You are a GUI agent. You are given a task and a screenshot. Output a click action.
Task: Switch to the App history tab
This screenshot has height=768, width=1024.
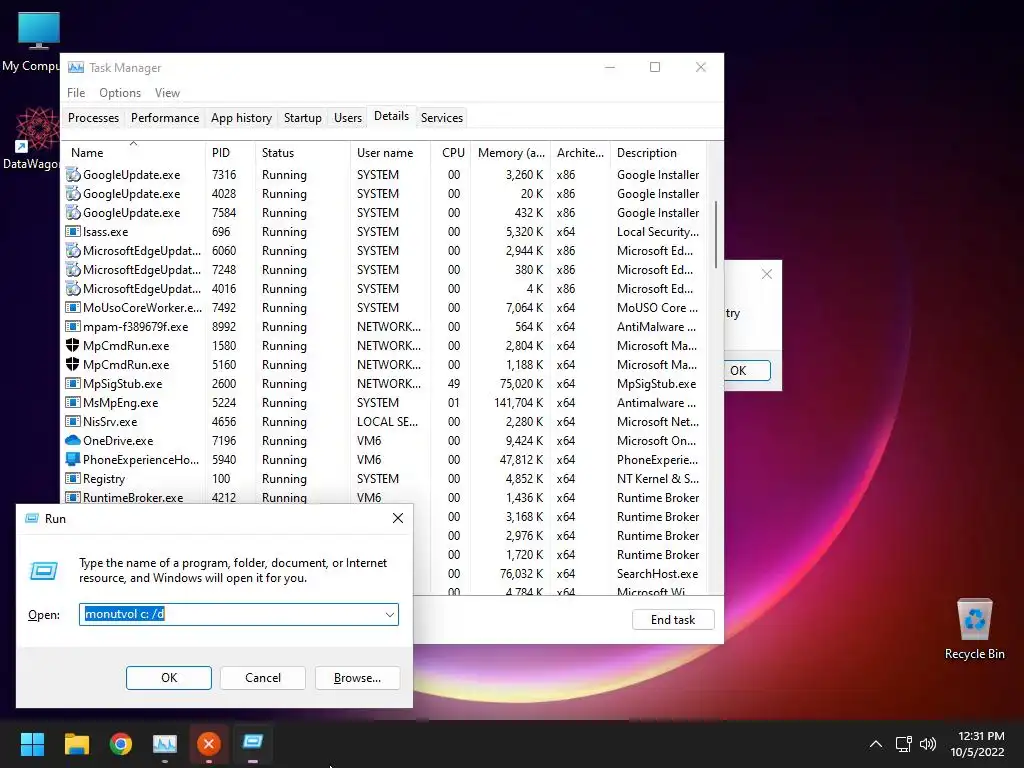pos(241,118)
